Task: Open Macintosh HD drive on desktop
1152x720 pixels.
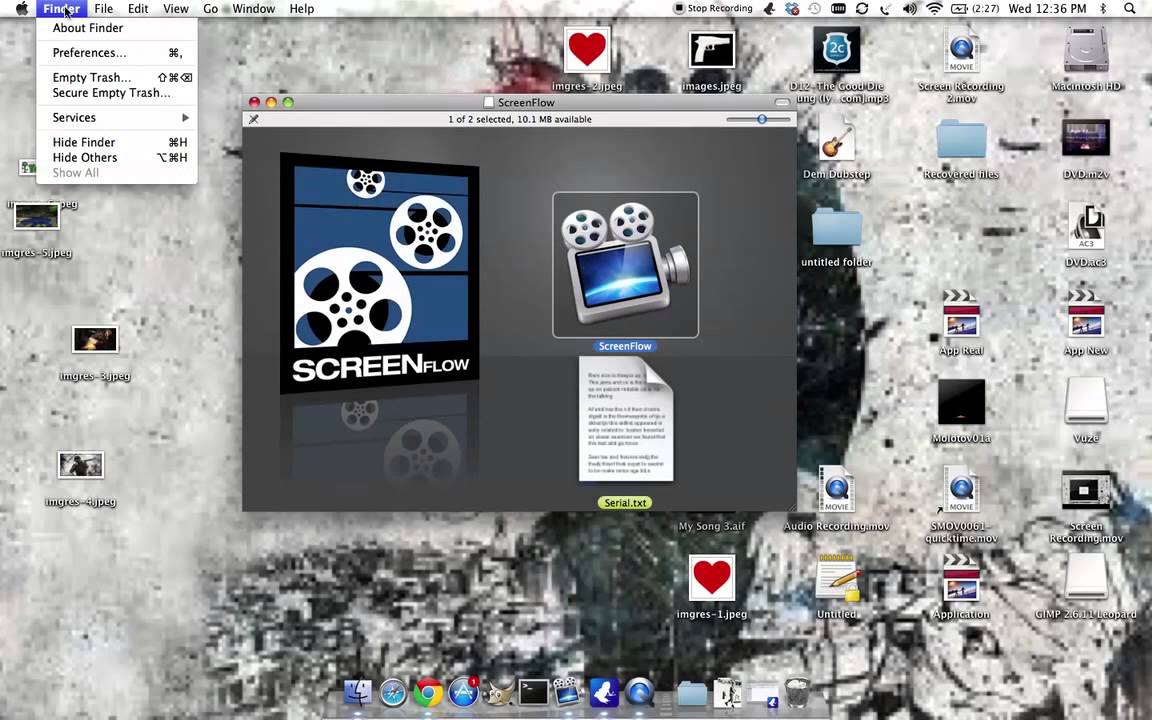Action: (1086, 50)
